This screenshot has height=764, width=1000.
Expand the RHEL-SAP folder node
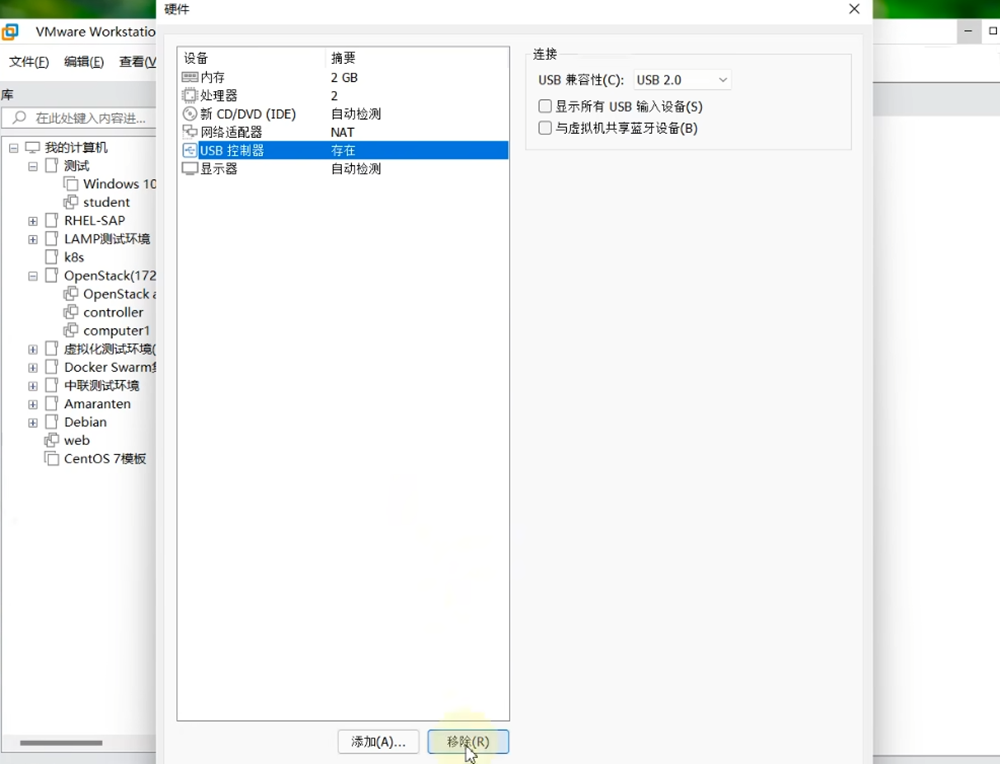[33, 221]
